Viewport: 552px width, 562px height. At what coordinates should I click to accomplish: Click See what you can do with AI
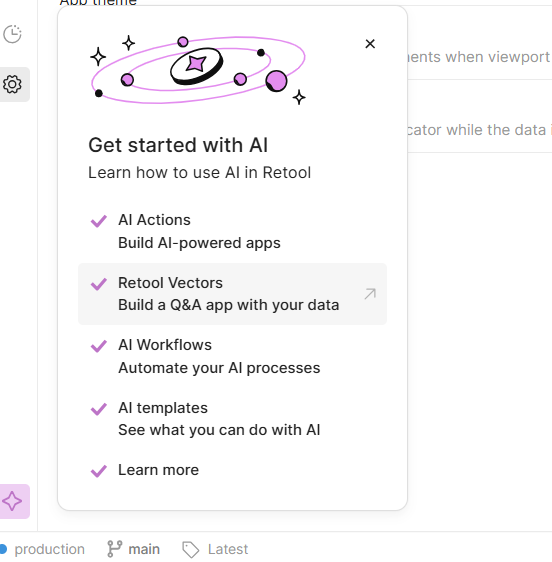pos(219,430)
